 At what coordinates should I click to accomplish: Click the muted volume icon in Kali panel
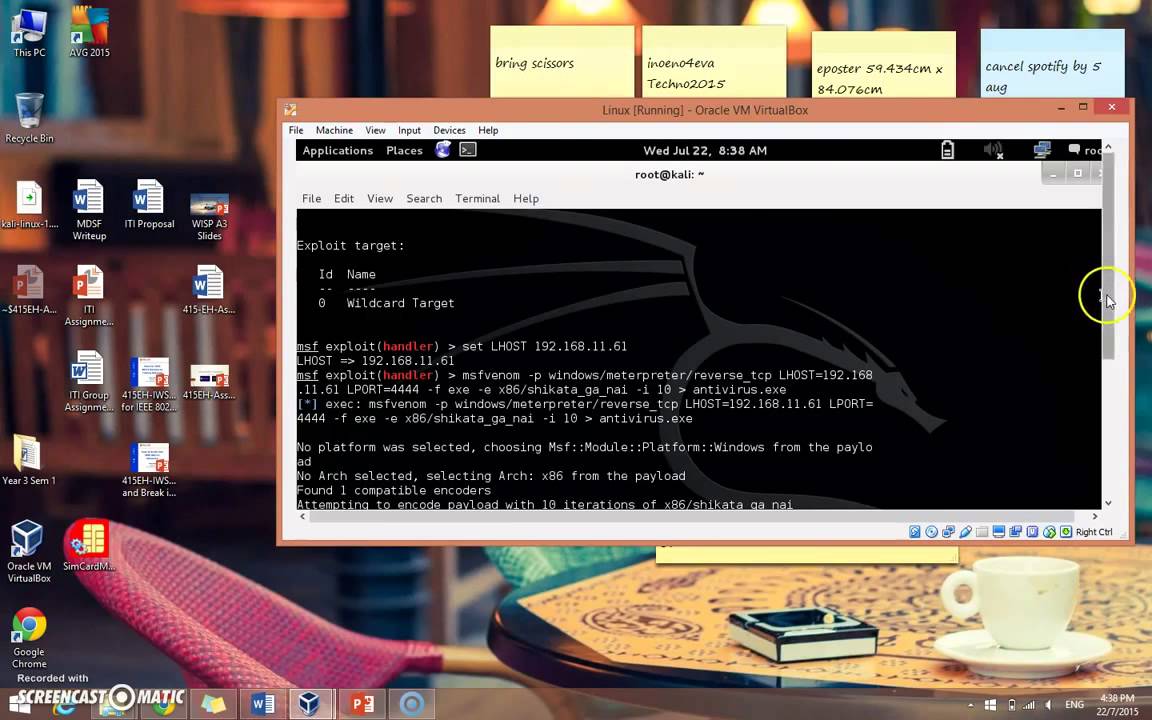tap(993, 150)
